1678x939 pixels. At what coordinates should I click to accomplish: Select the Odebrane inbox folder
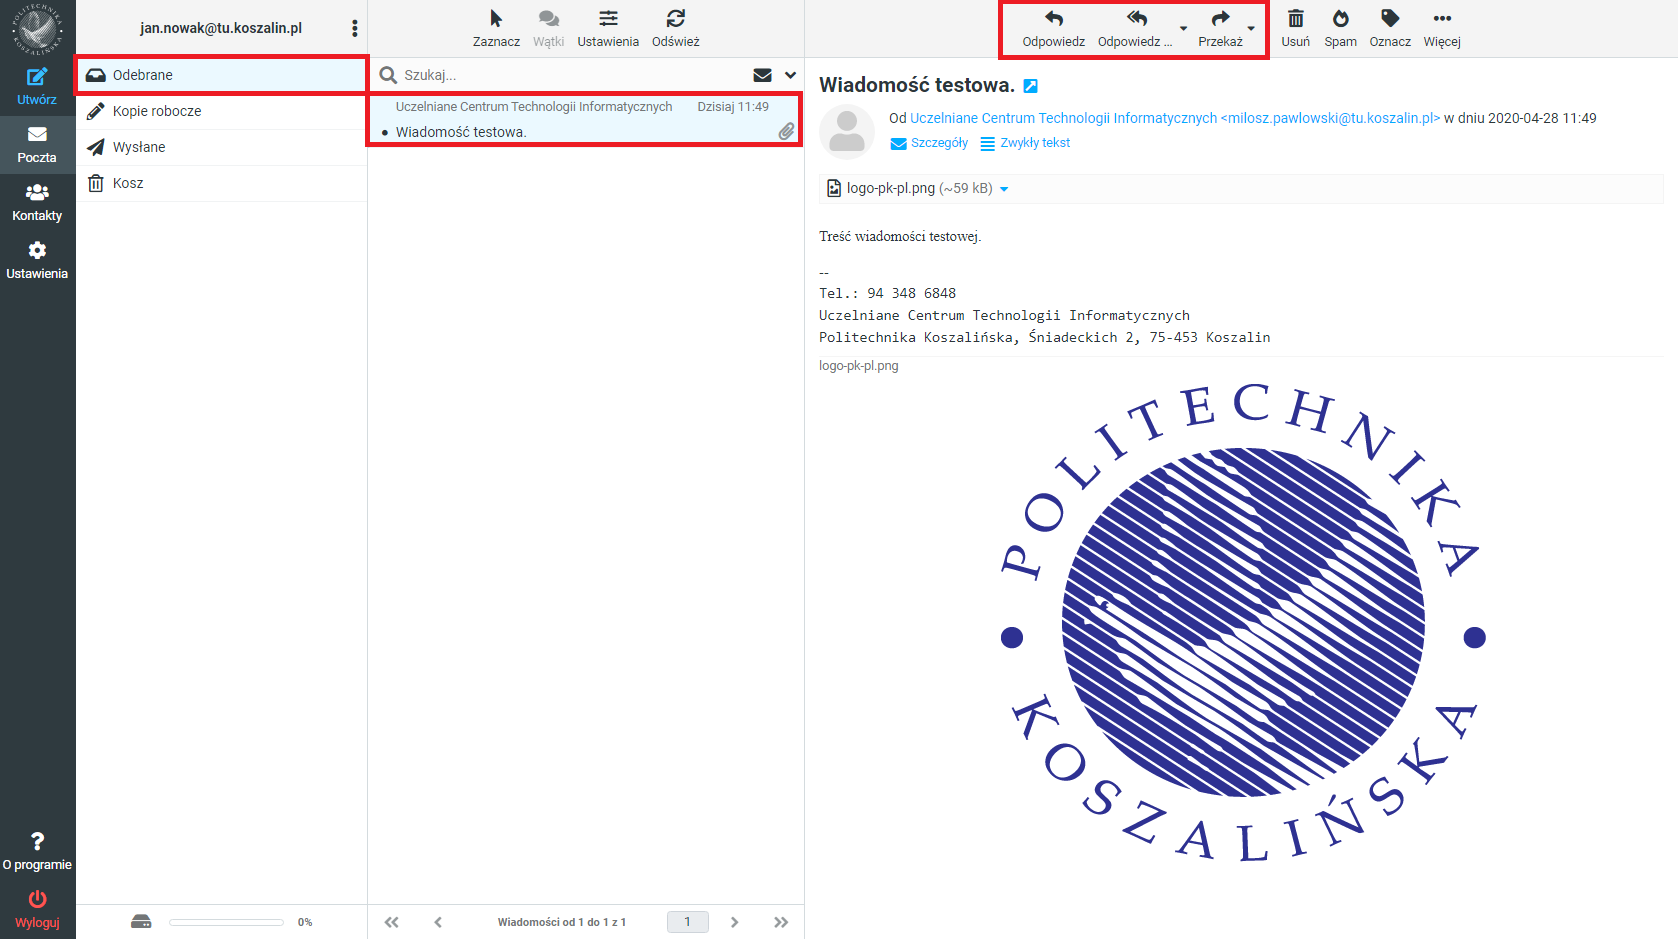click(x=222, y=75)
